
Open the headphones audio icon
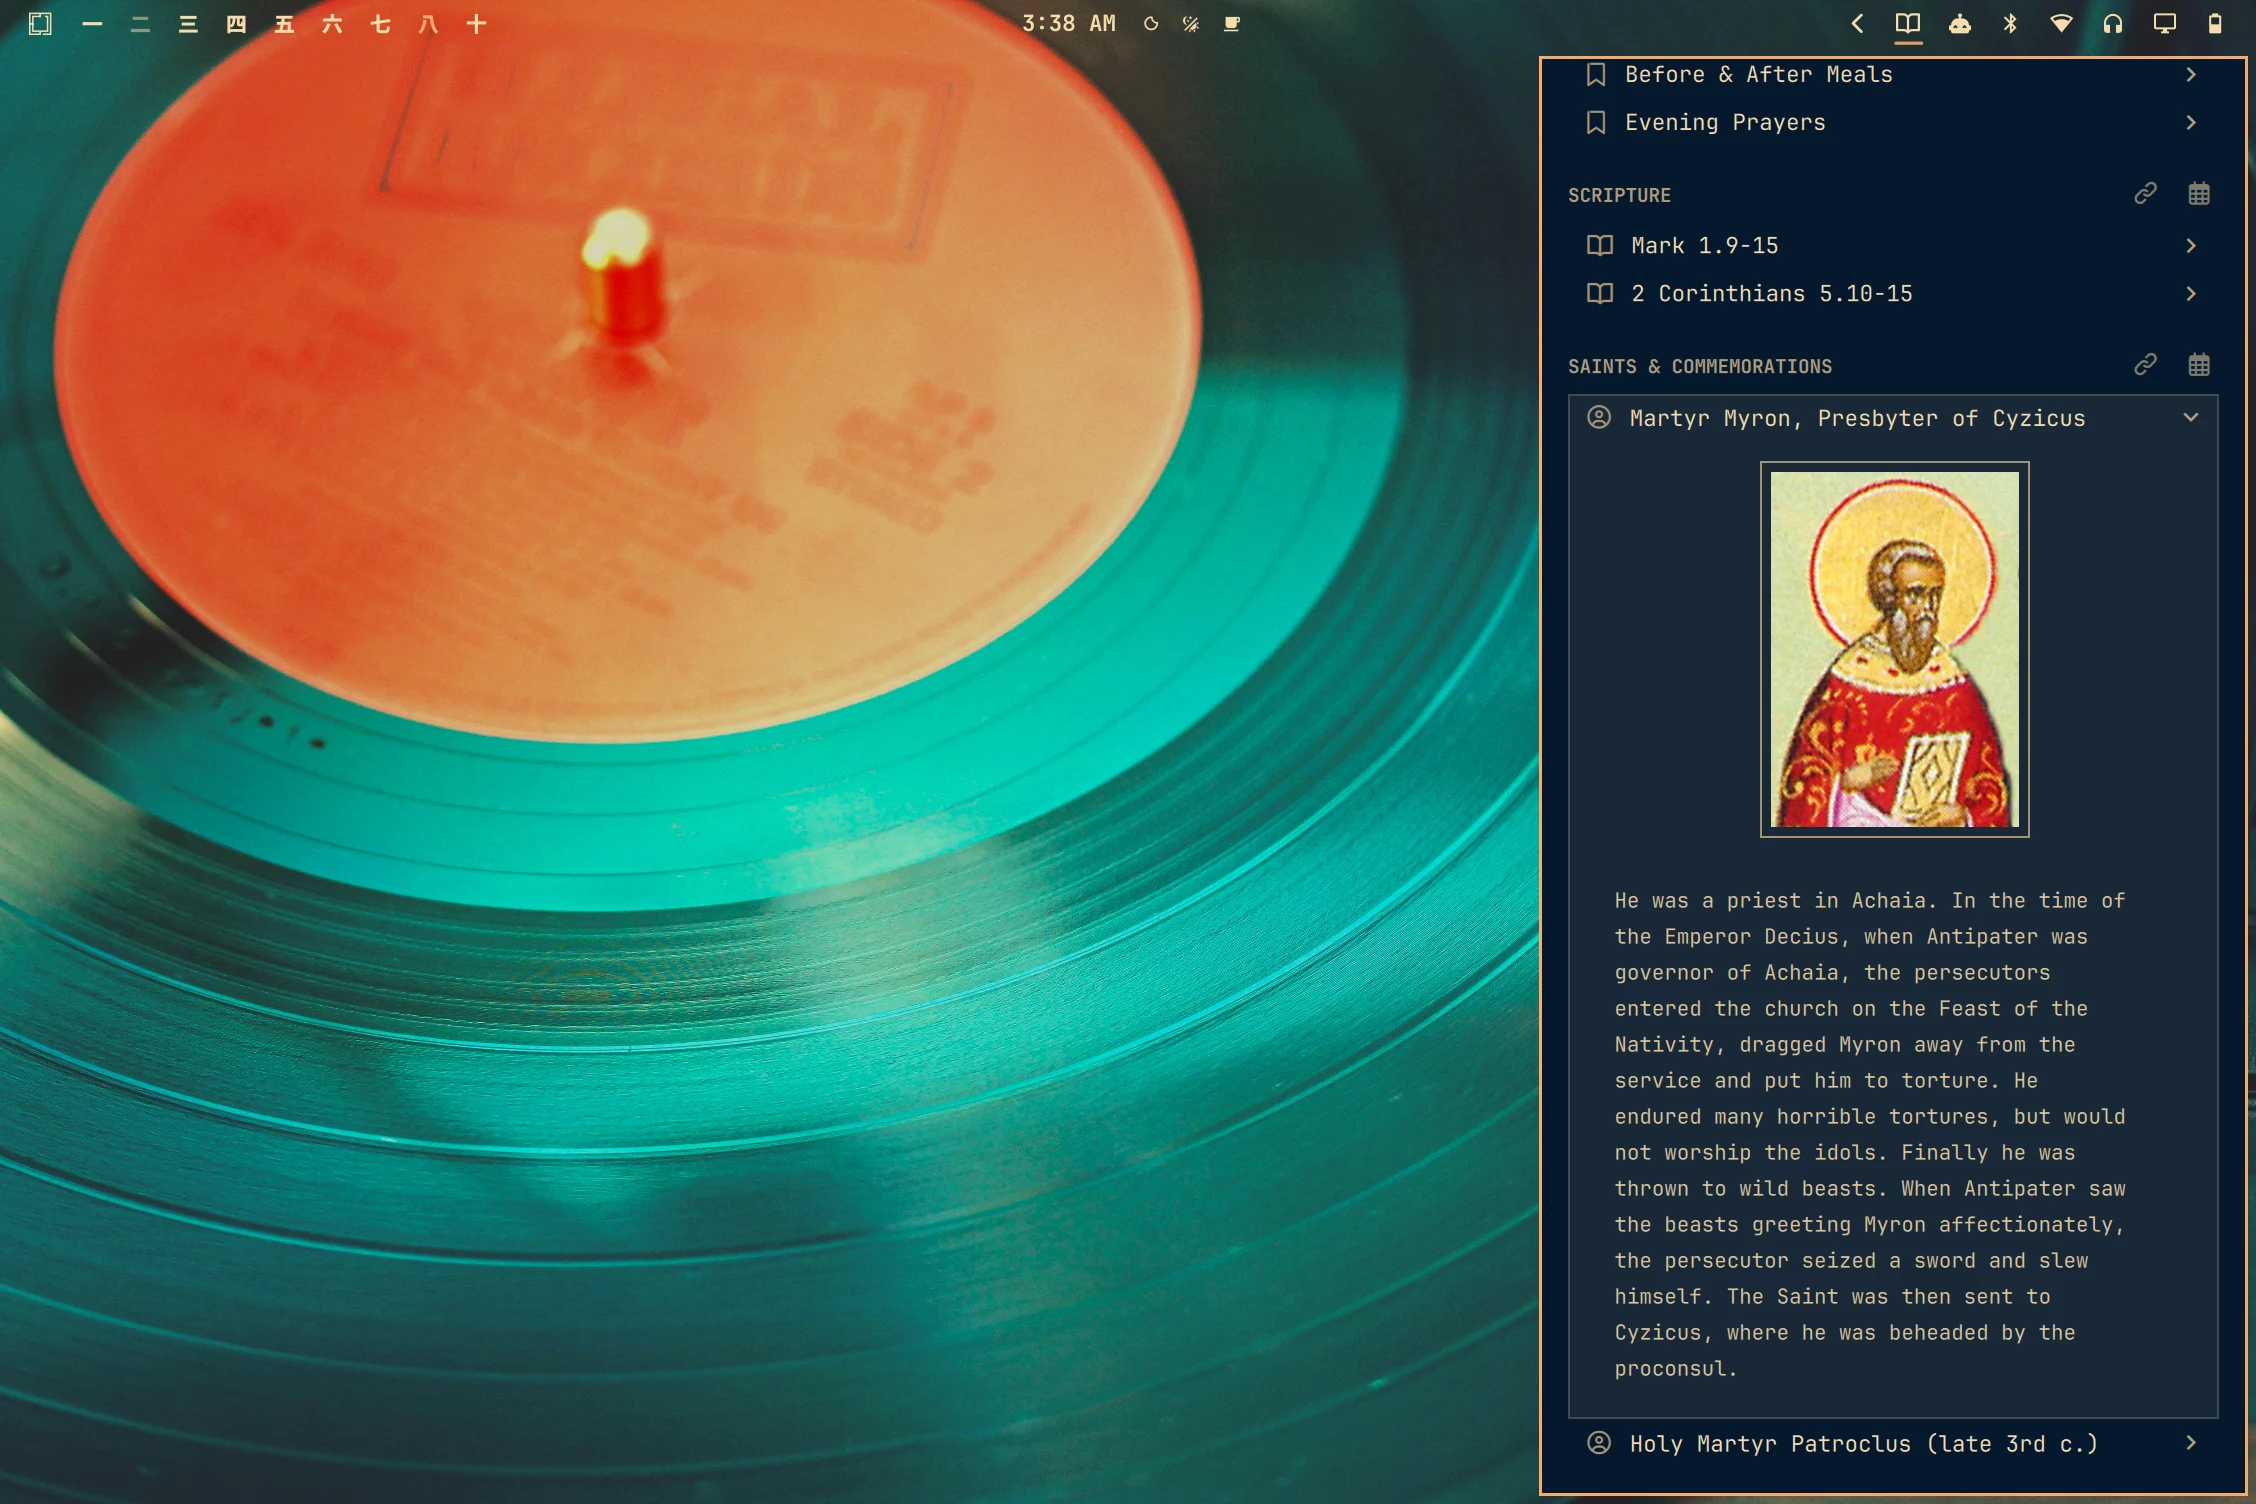[2112, 23]
